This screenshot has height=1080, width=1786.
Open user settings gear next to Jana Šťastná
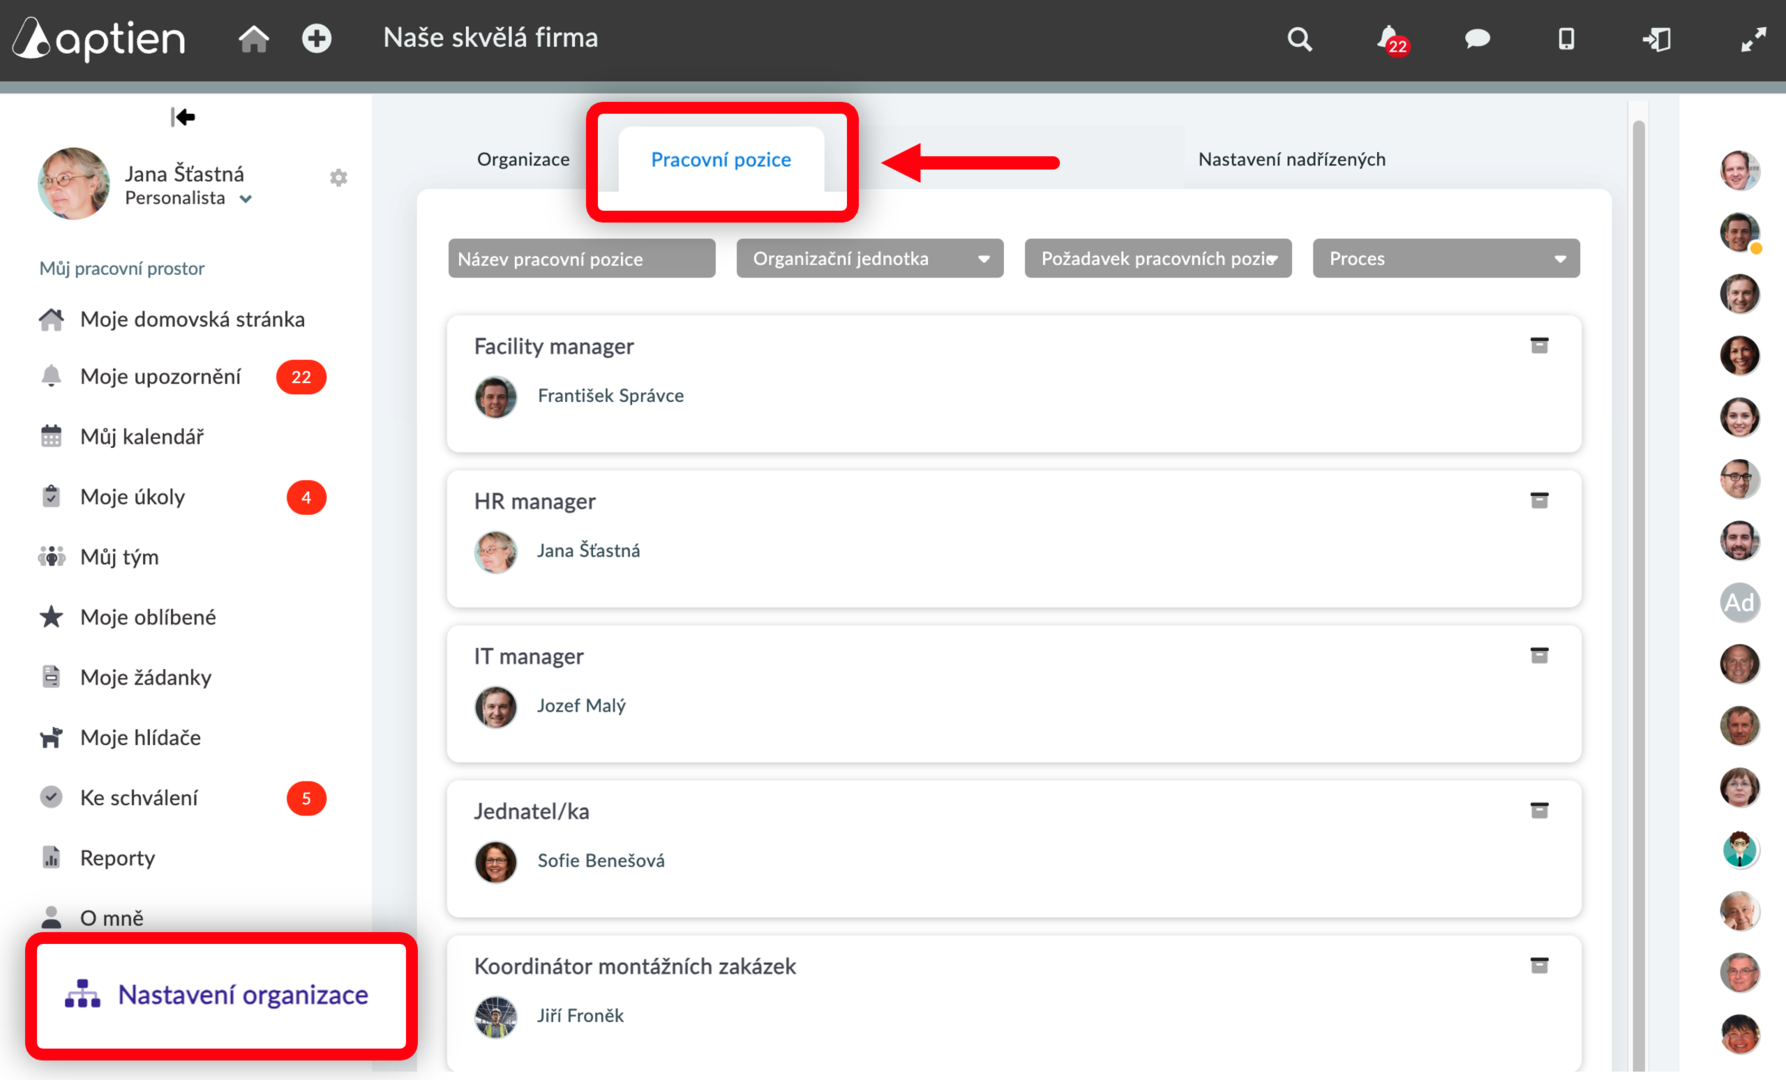pyautogui.click(x=339, y=177)
